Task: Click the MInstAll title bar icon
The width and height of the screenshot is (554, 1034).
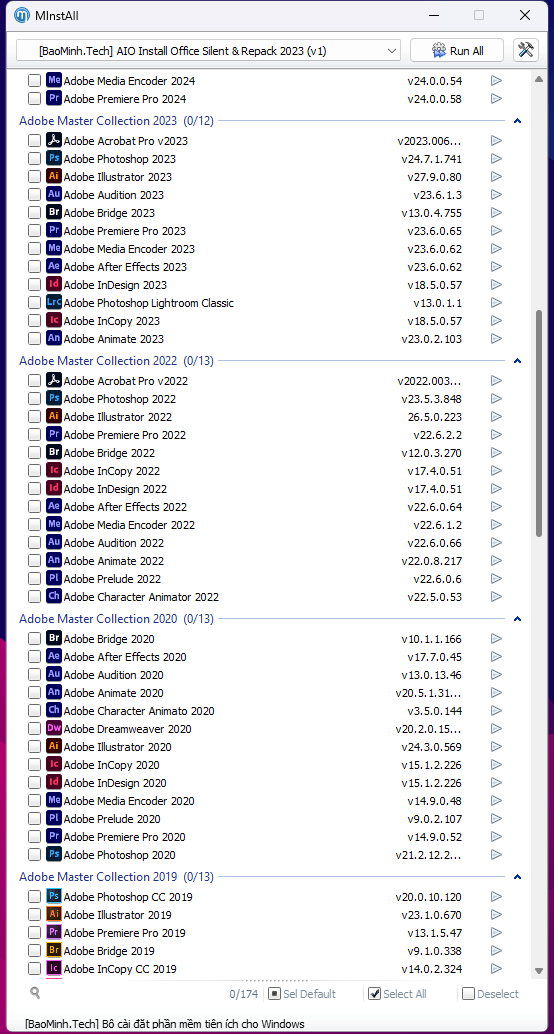Action: pos(22,15)
